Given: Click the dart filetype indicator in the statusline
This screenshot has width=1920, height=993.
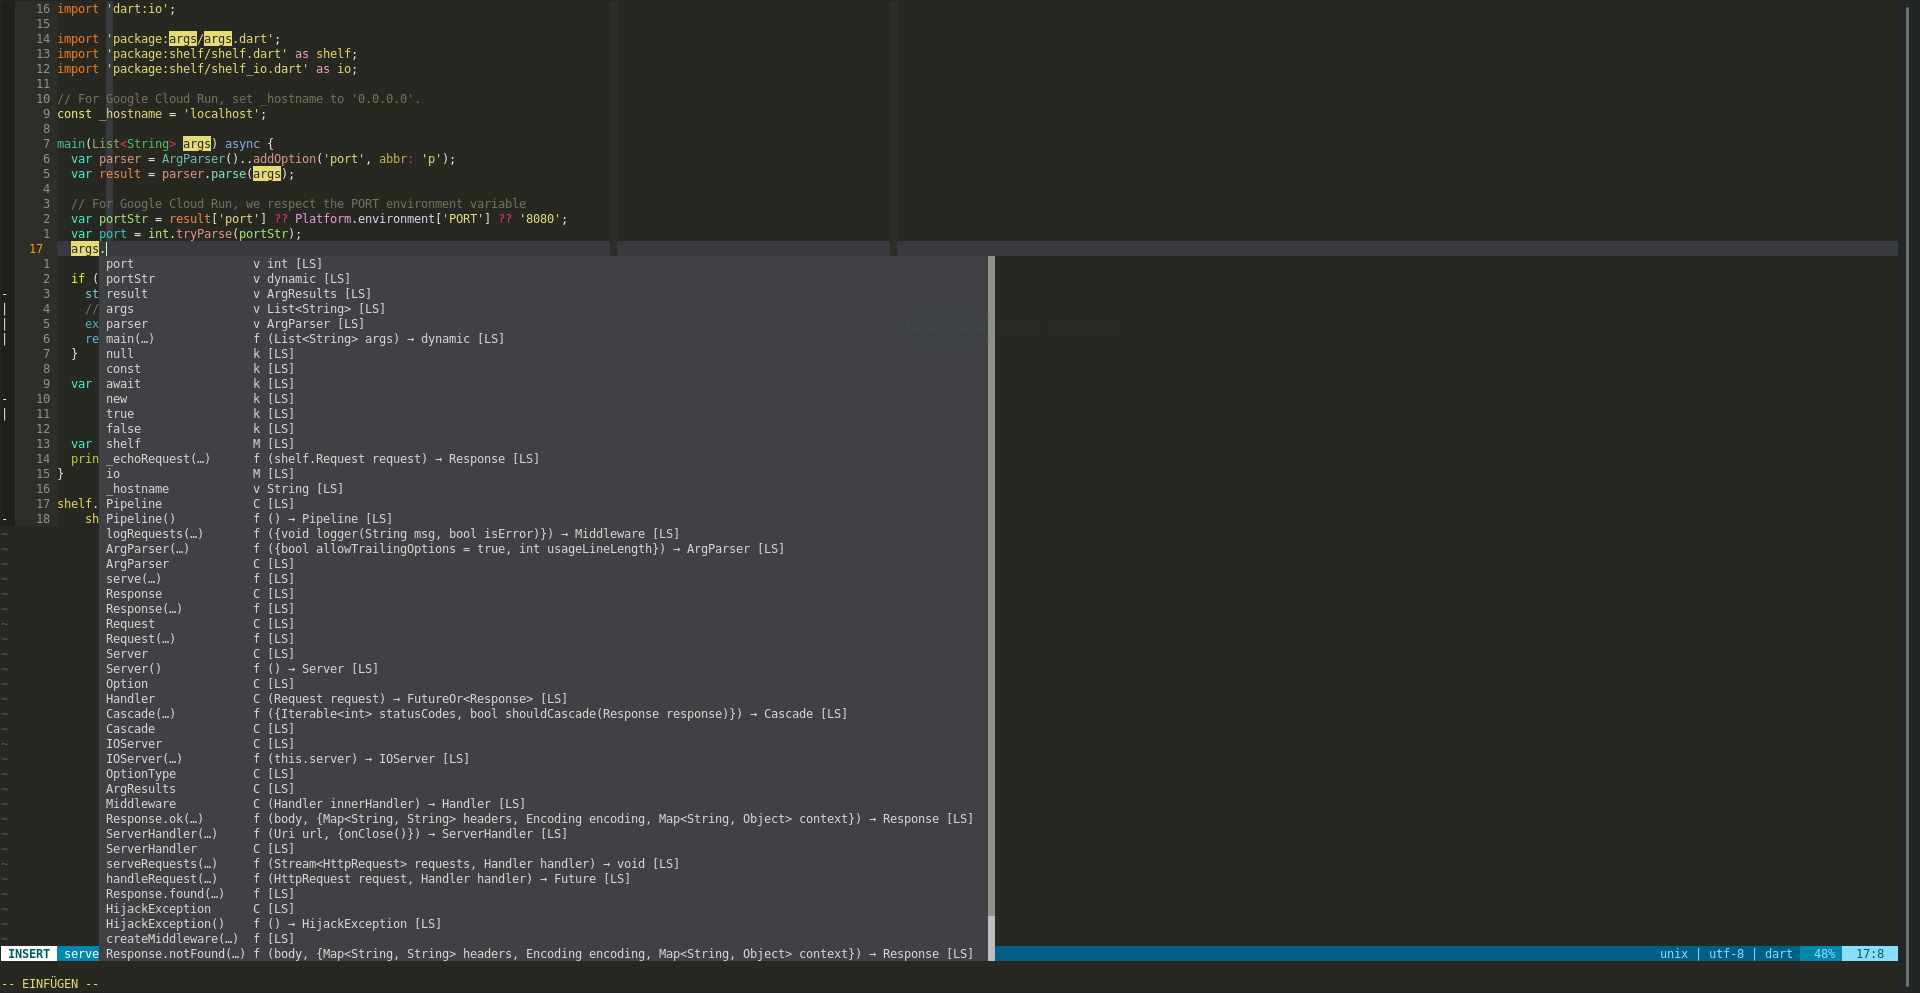Looking at the screenshot, I should pyautogui.click(x=1778, y=954).
